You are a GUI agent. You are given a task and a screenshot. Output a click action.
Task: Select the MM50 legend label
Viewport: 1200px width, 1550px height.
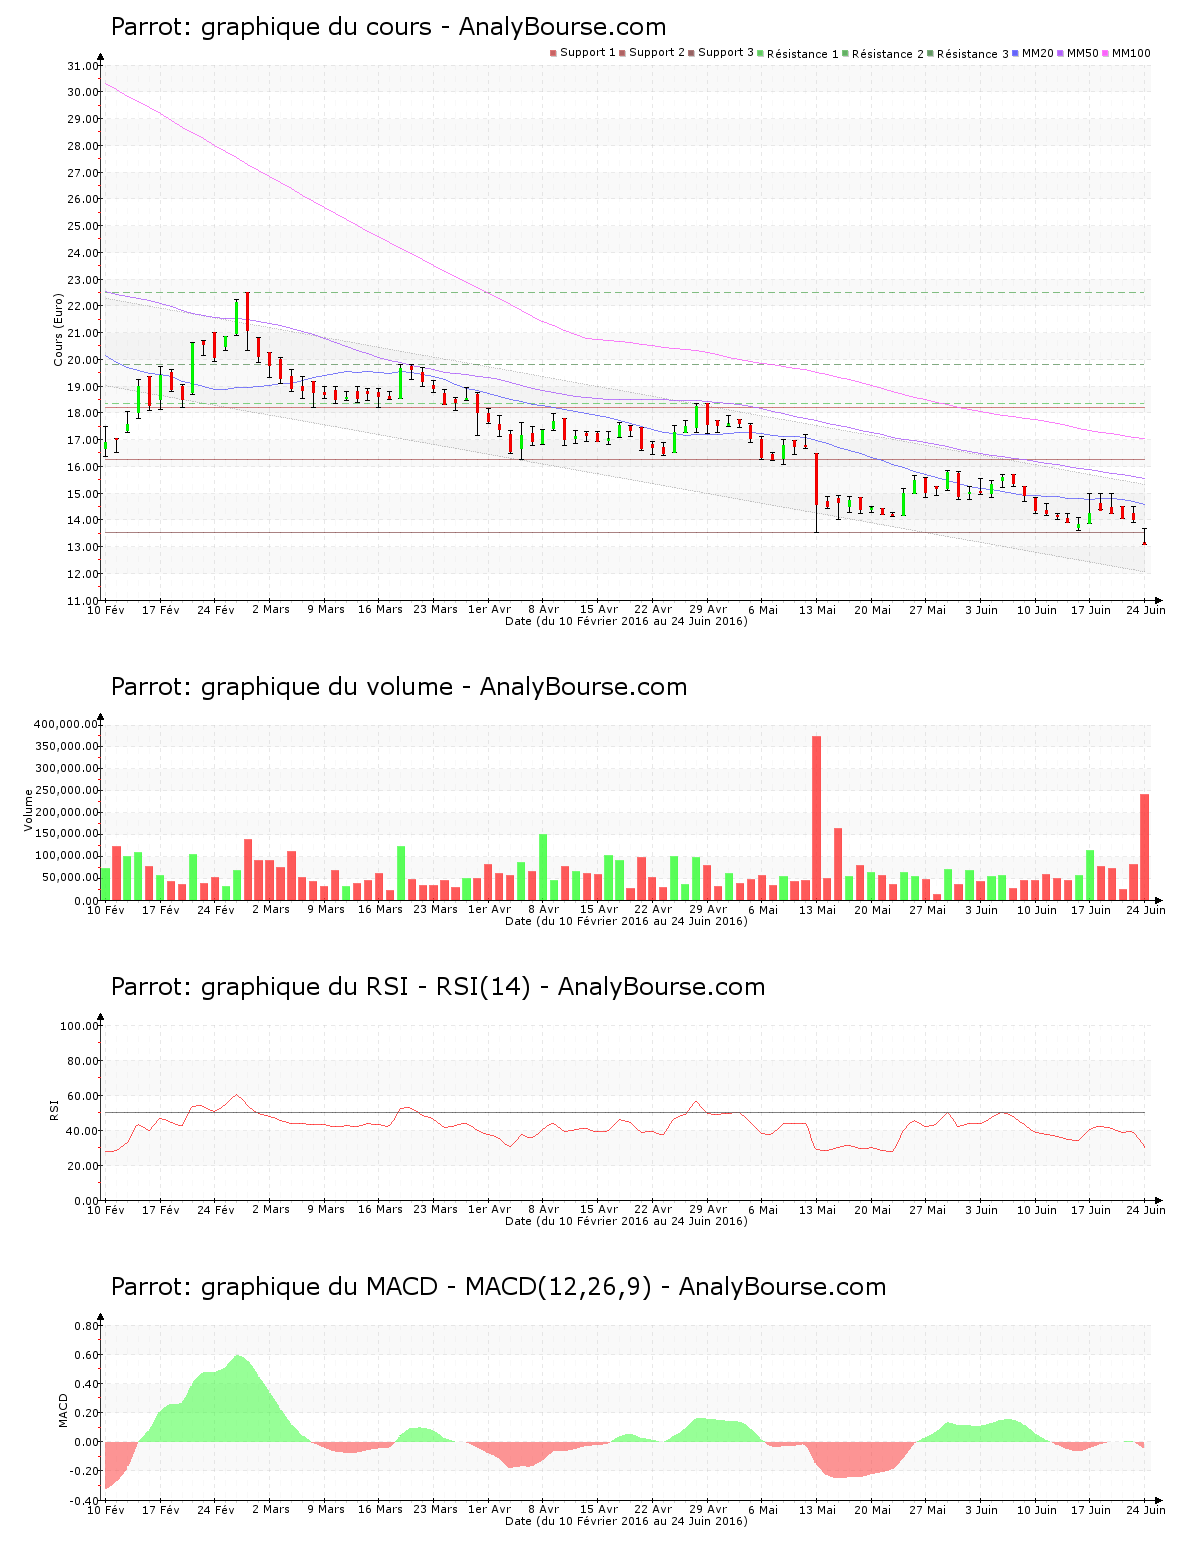(1083, 53)
